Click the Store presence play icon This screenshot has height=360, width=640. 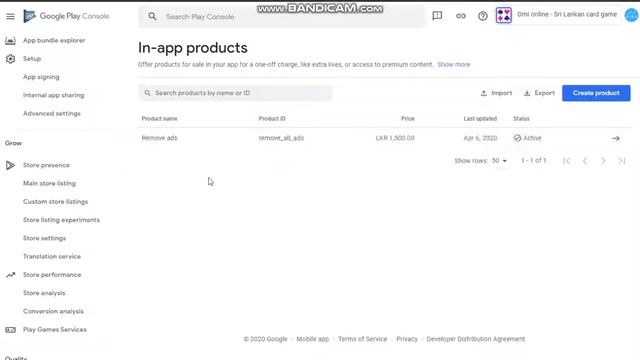(x=10, y=165)
